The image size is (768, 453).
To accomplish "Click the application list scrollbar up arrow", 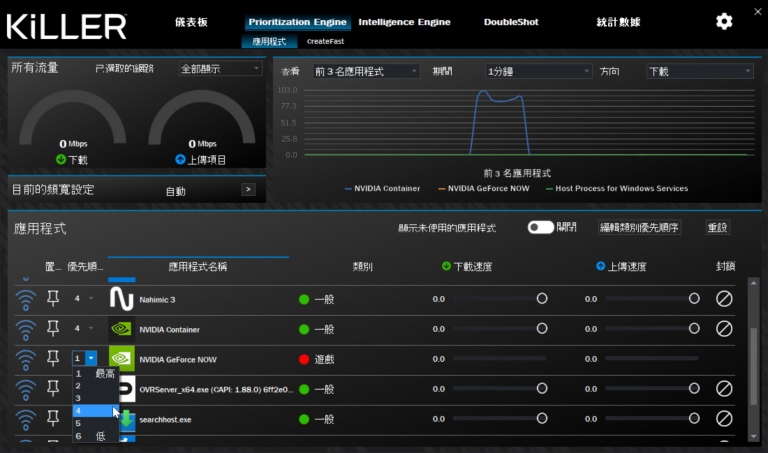I will click(753, 283).
